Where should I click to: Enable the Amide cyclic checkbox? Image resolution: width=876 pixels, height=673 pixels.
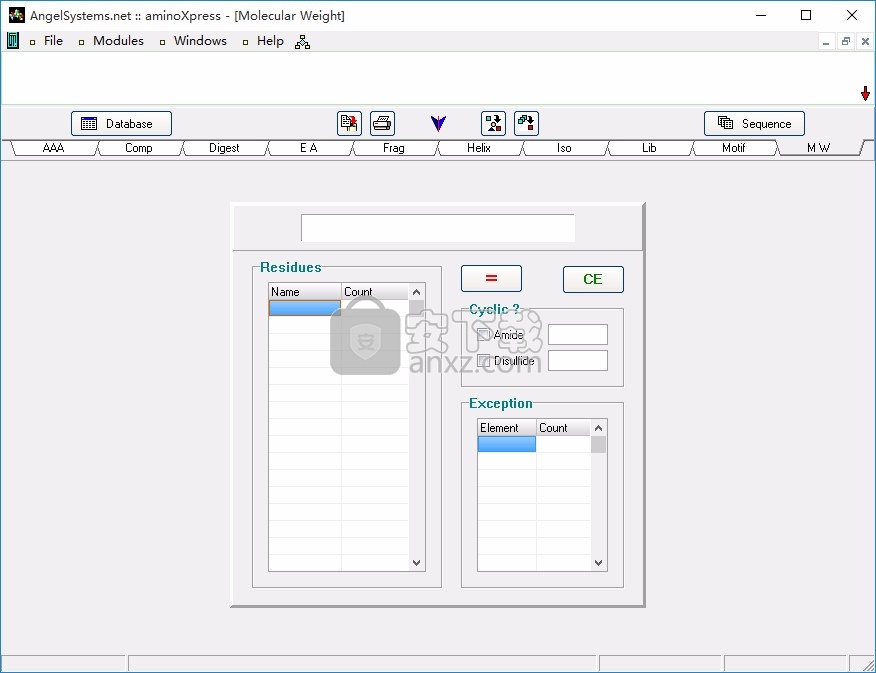pyautogui.click(x=484, y=335)
